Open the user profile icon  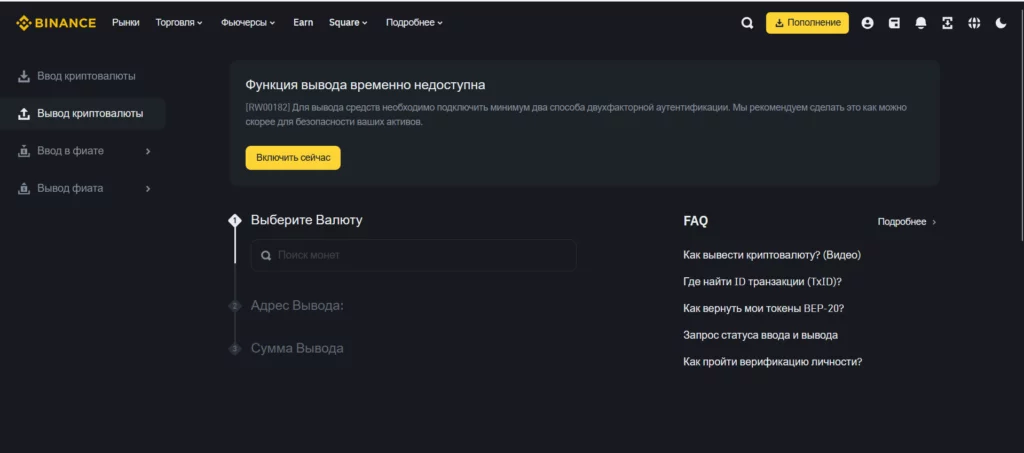pyautogui.click(x=867, y=23)
